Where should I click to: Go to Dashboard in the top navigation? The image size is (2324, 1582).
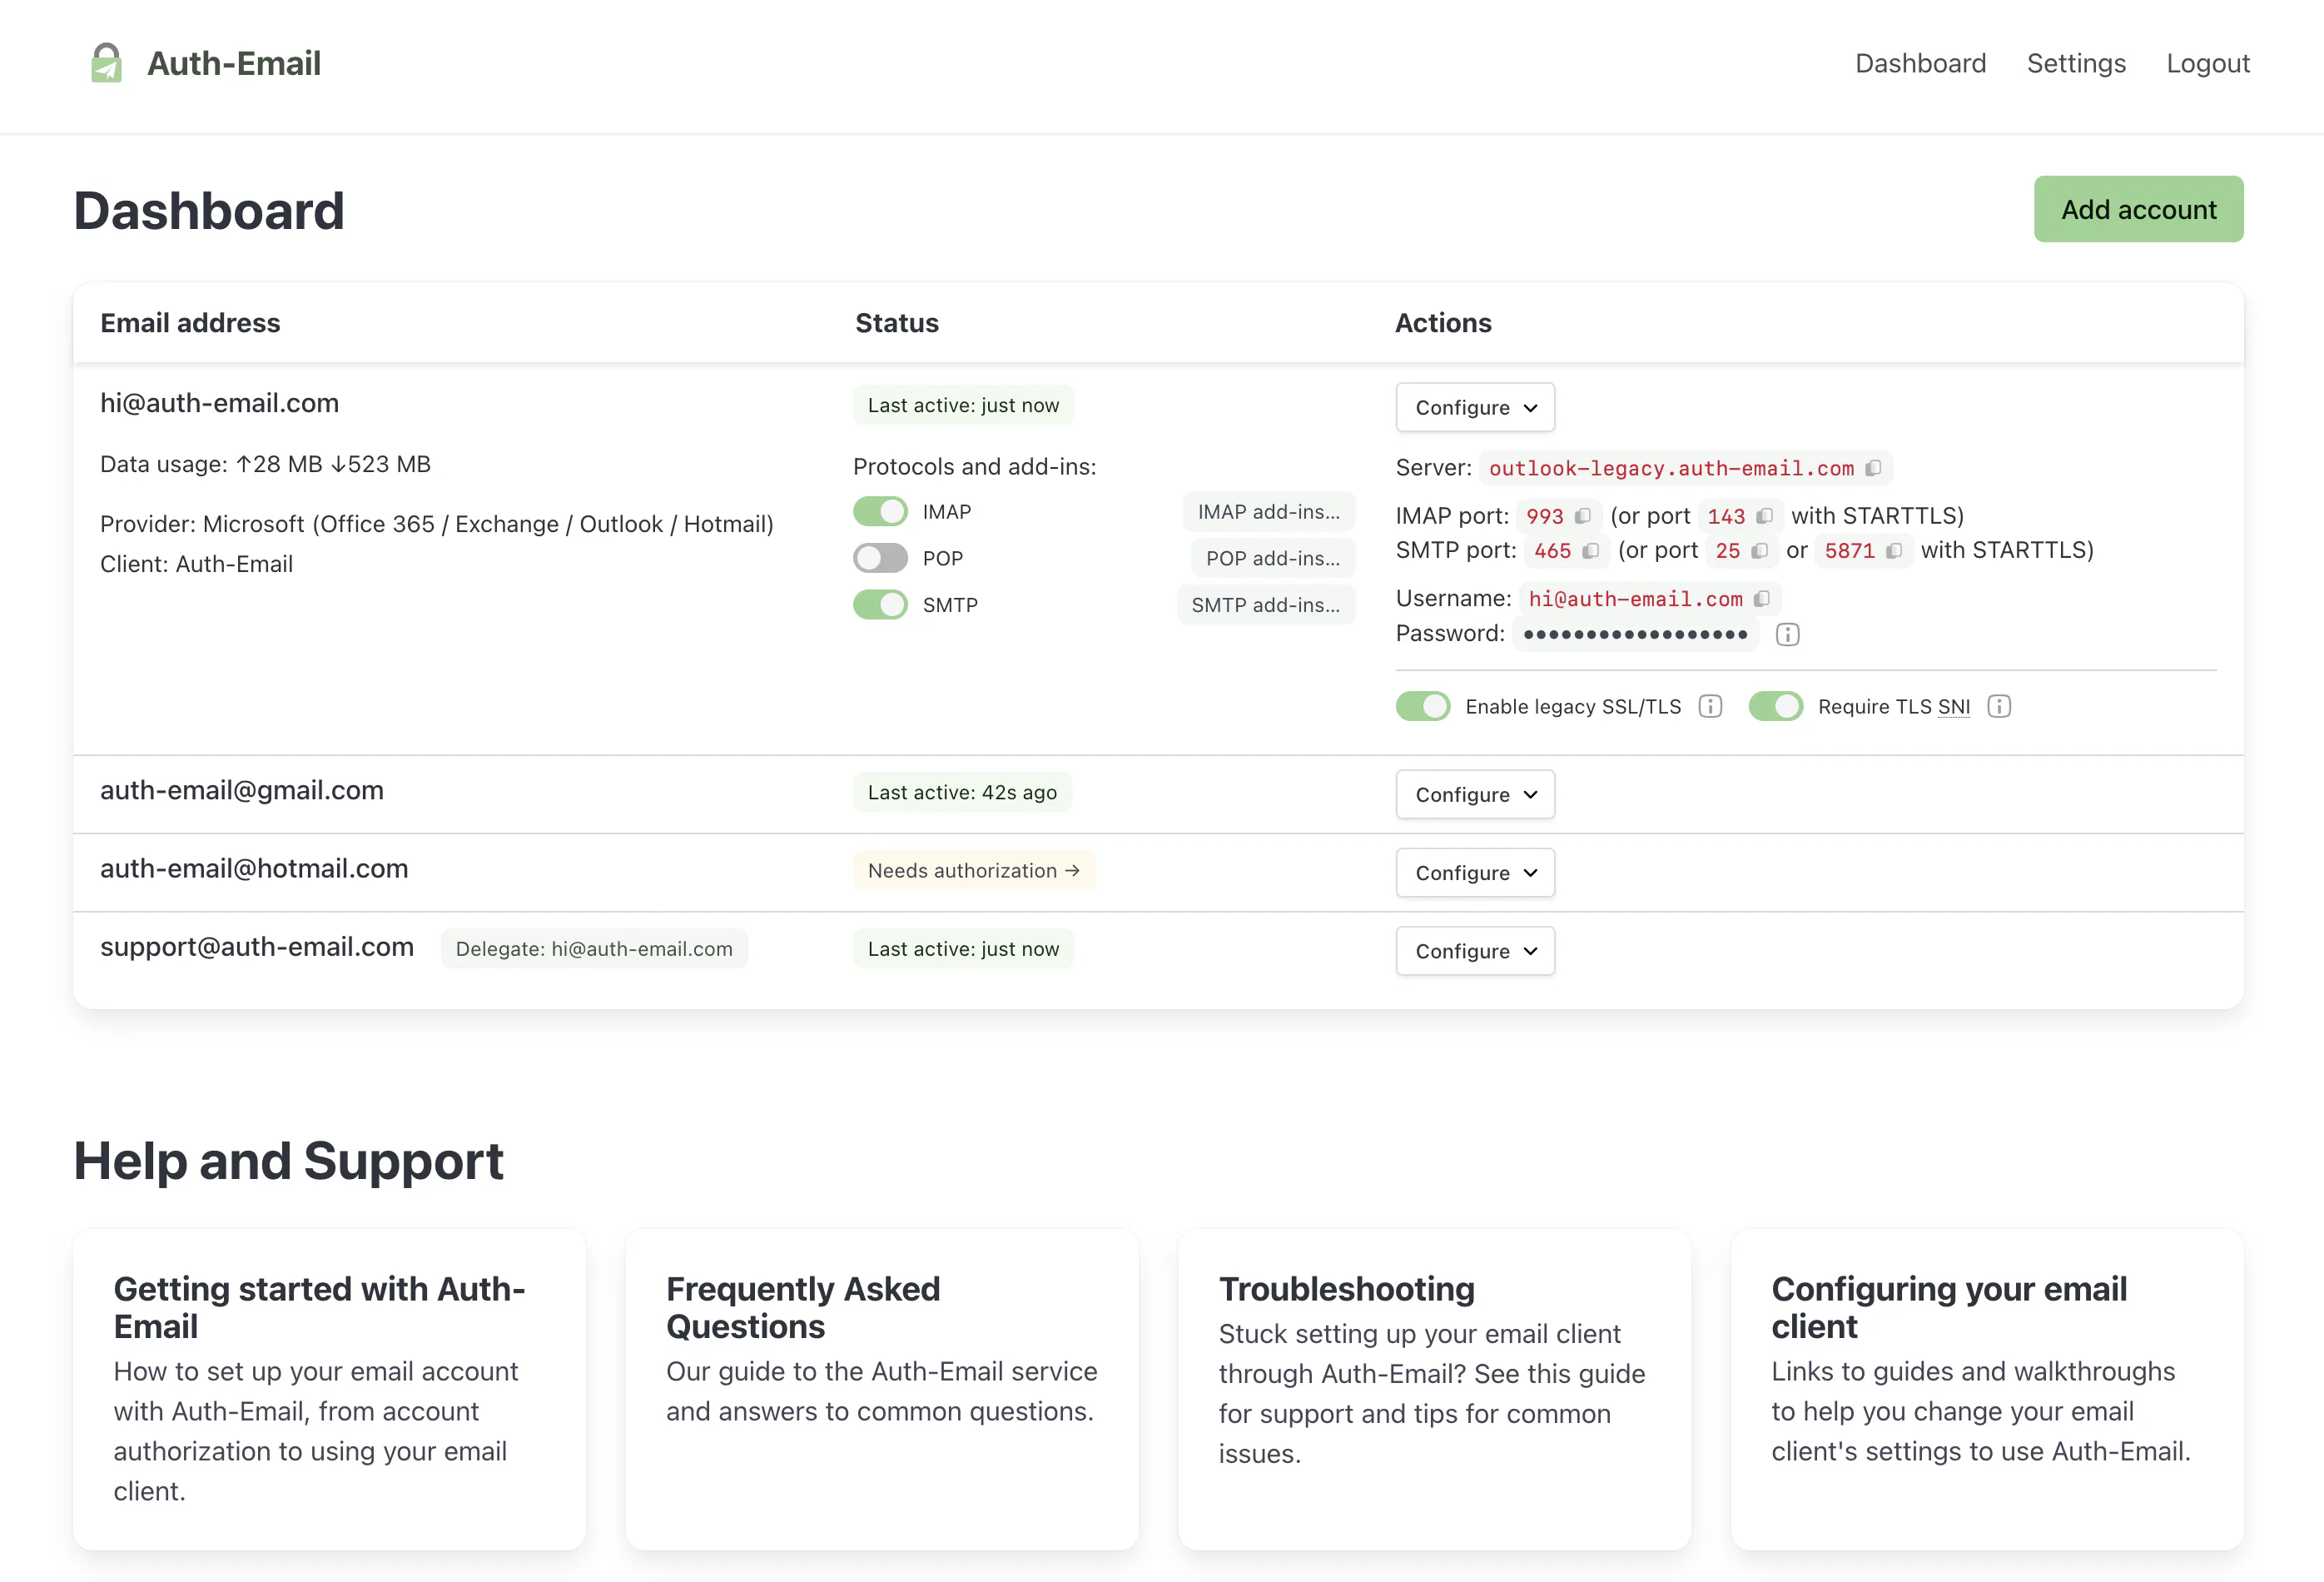(1920, 63)
